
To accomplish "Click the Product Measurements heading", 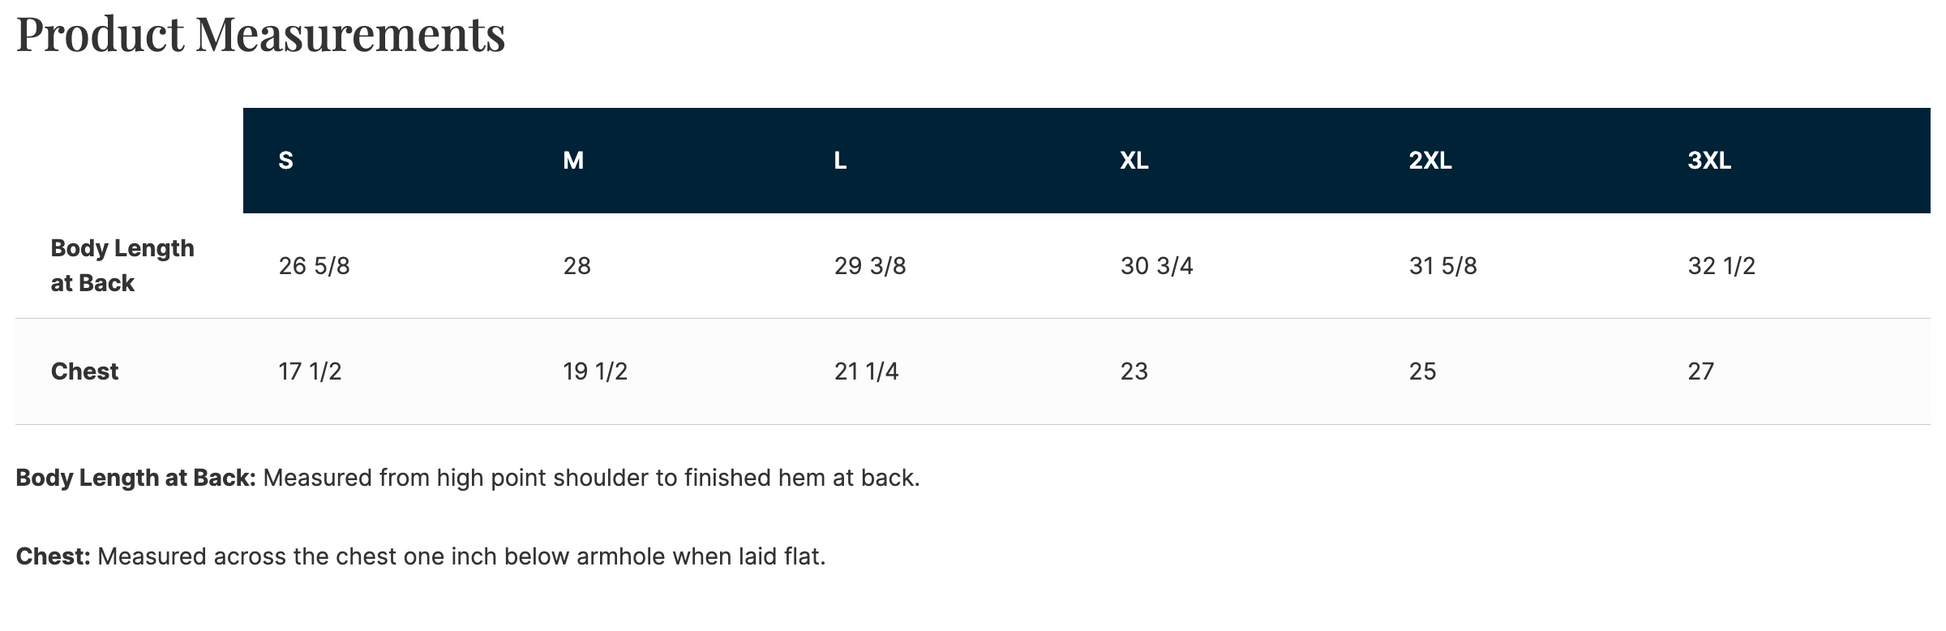I will (x=260, y=34).
